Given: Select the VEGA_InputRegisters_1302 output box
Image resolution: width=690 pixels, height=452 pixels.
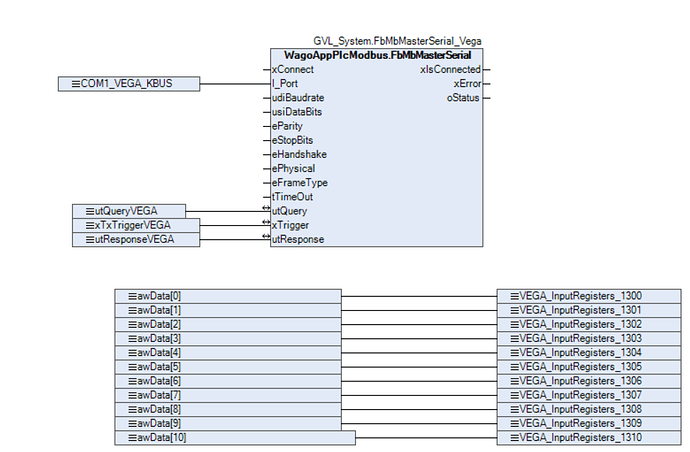Looking at the screenshot, I should click(589, 324).
